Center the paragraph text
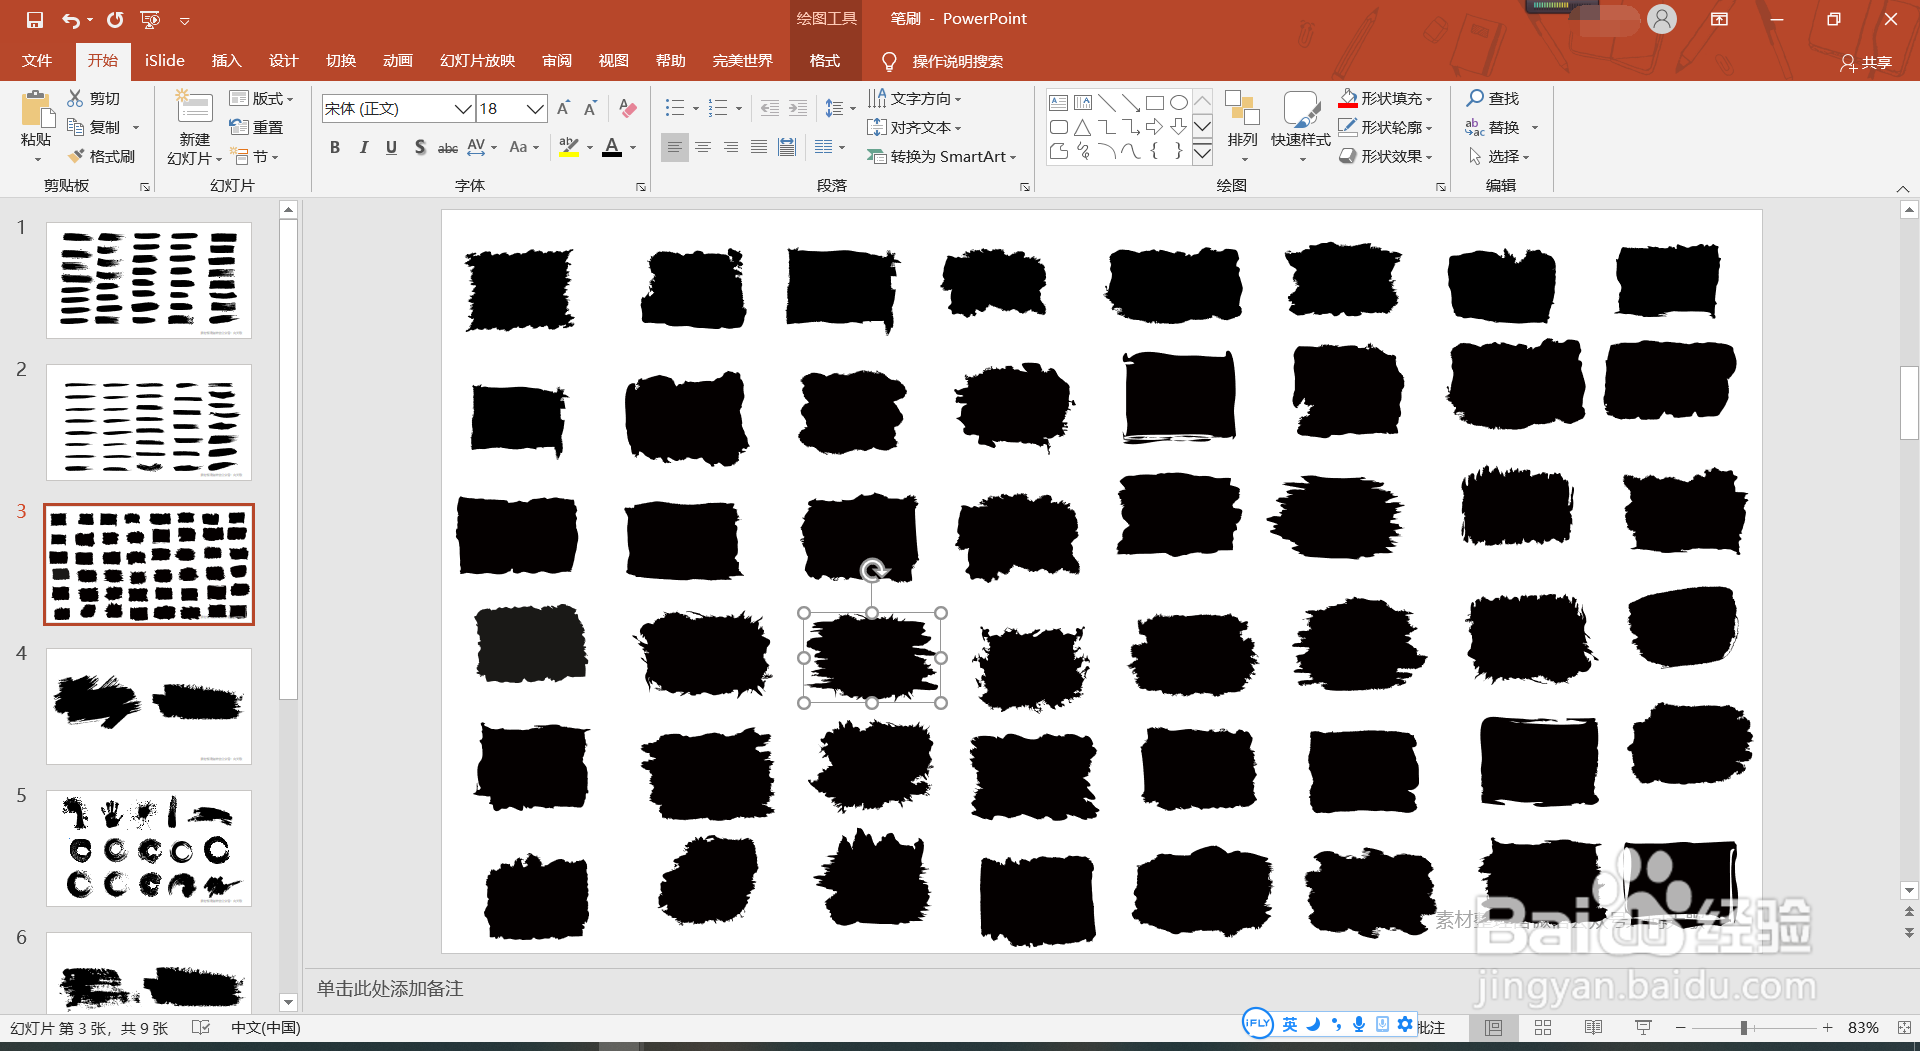 (703, 148)
